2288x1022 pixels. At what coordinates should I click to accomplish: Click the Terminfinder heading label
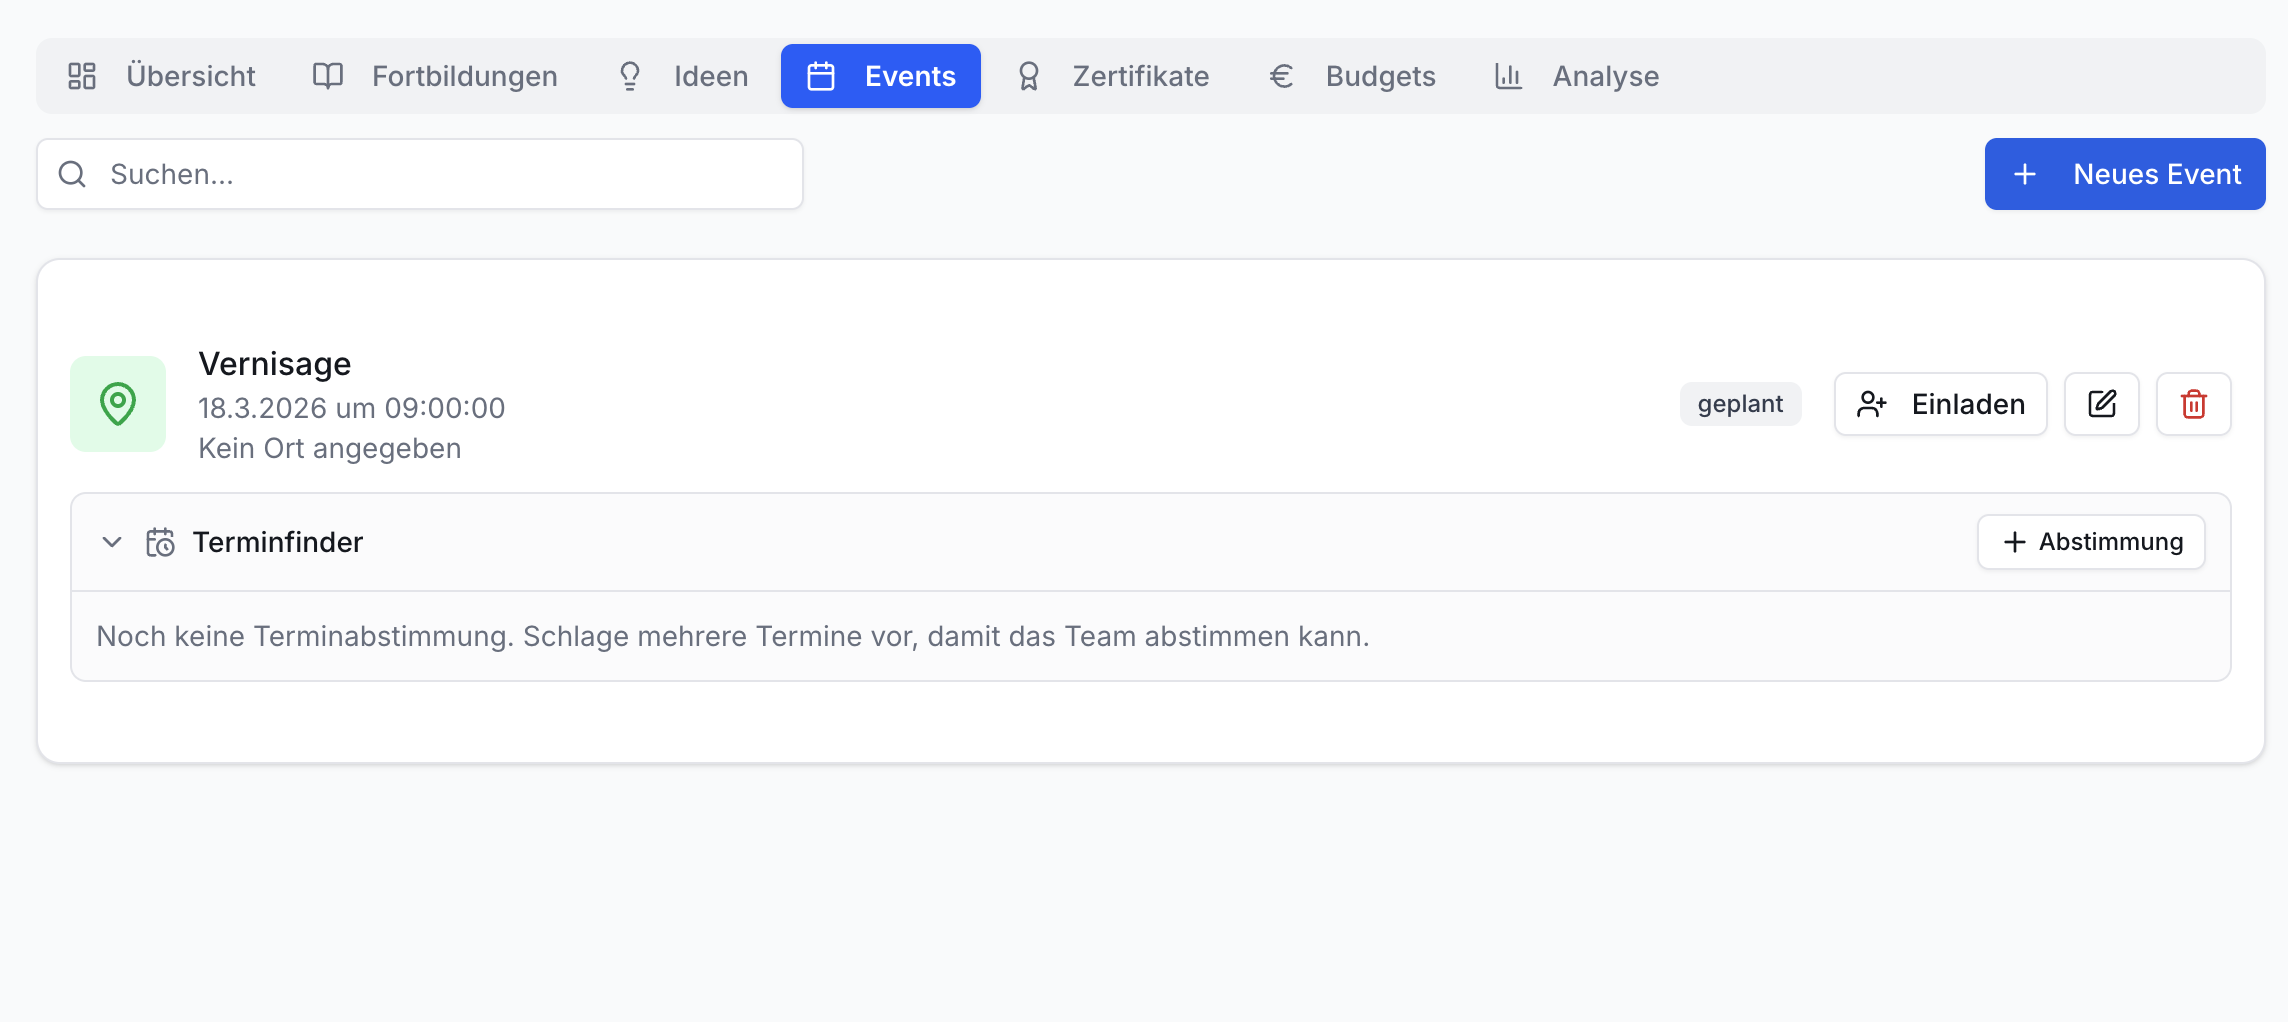278,542
